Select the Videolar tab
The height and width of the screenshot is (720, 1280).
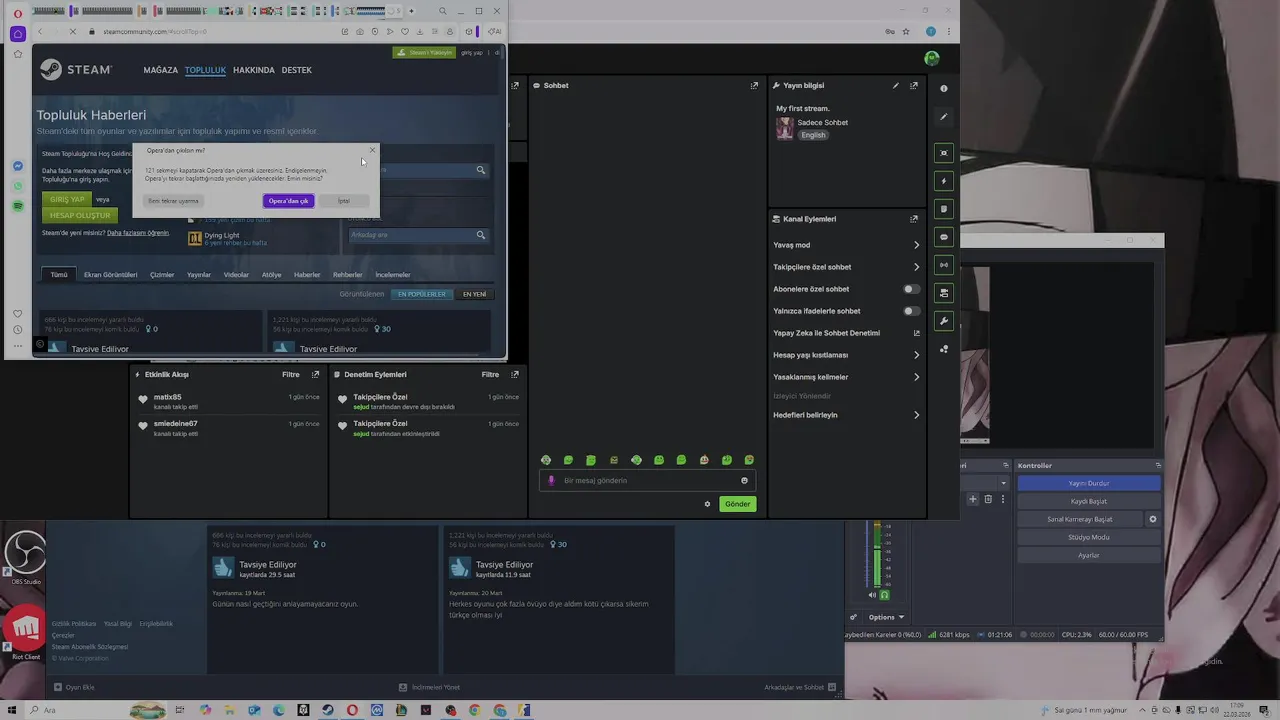coord(236,274)
